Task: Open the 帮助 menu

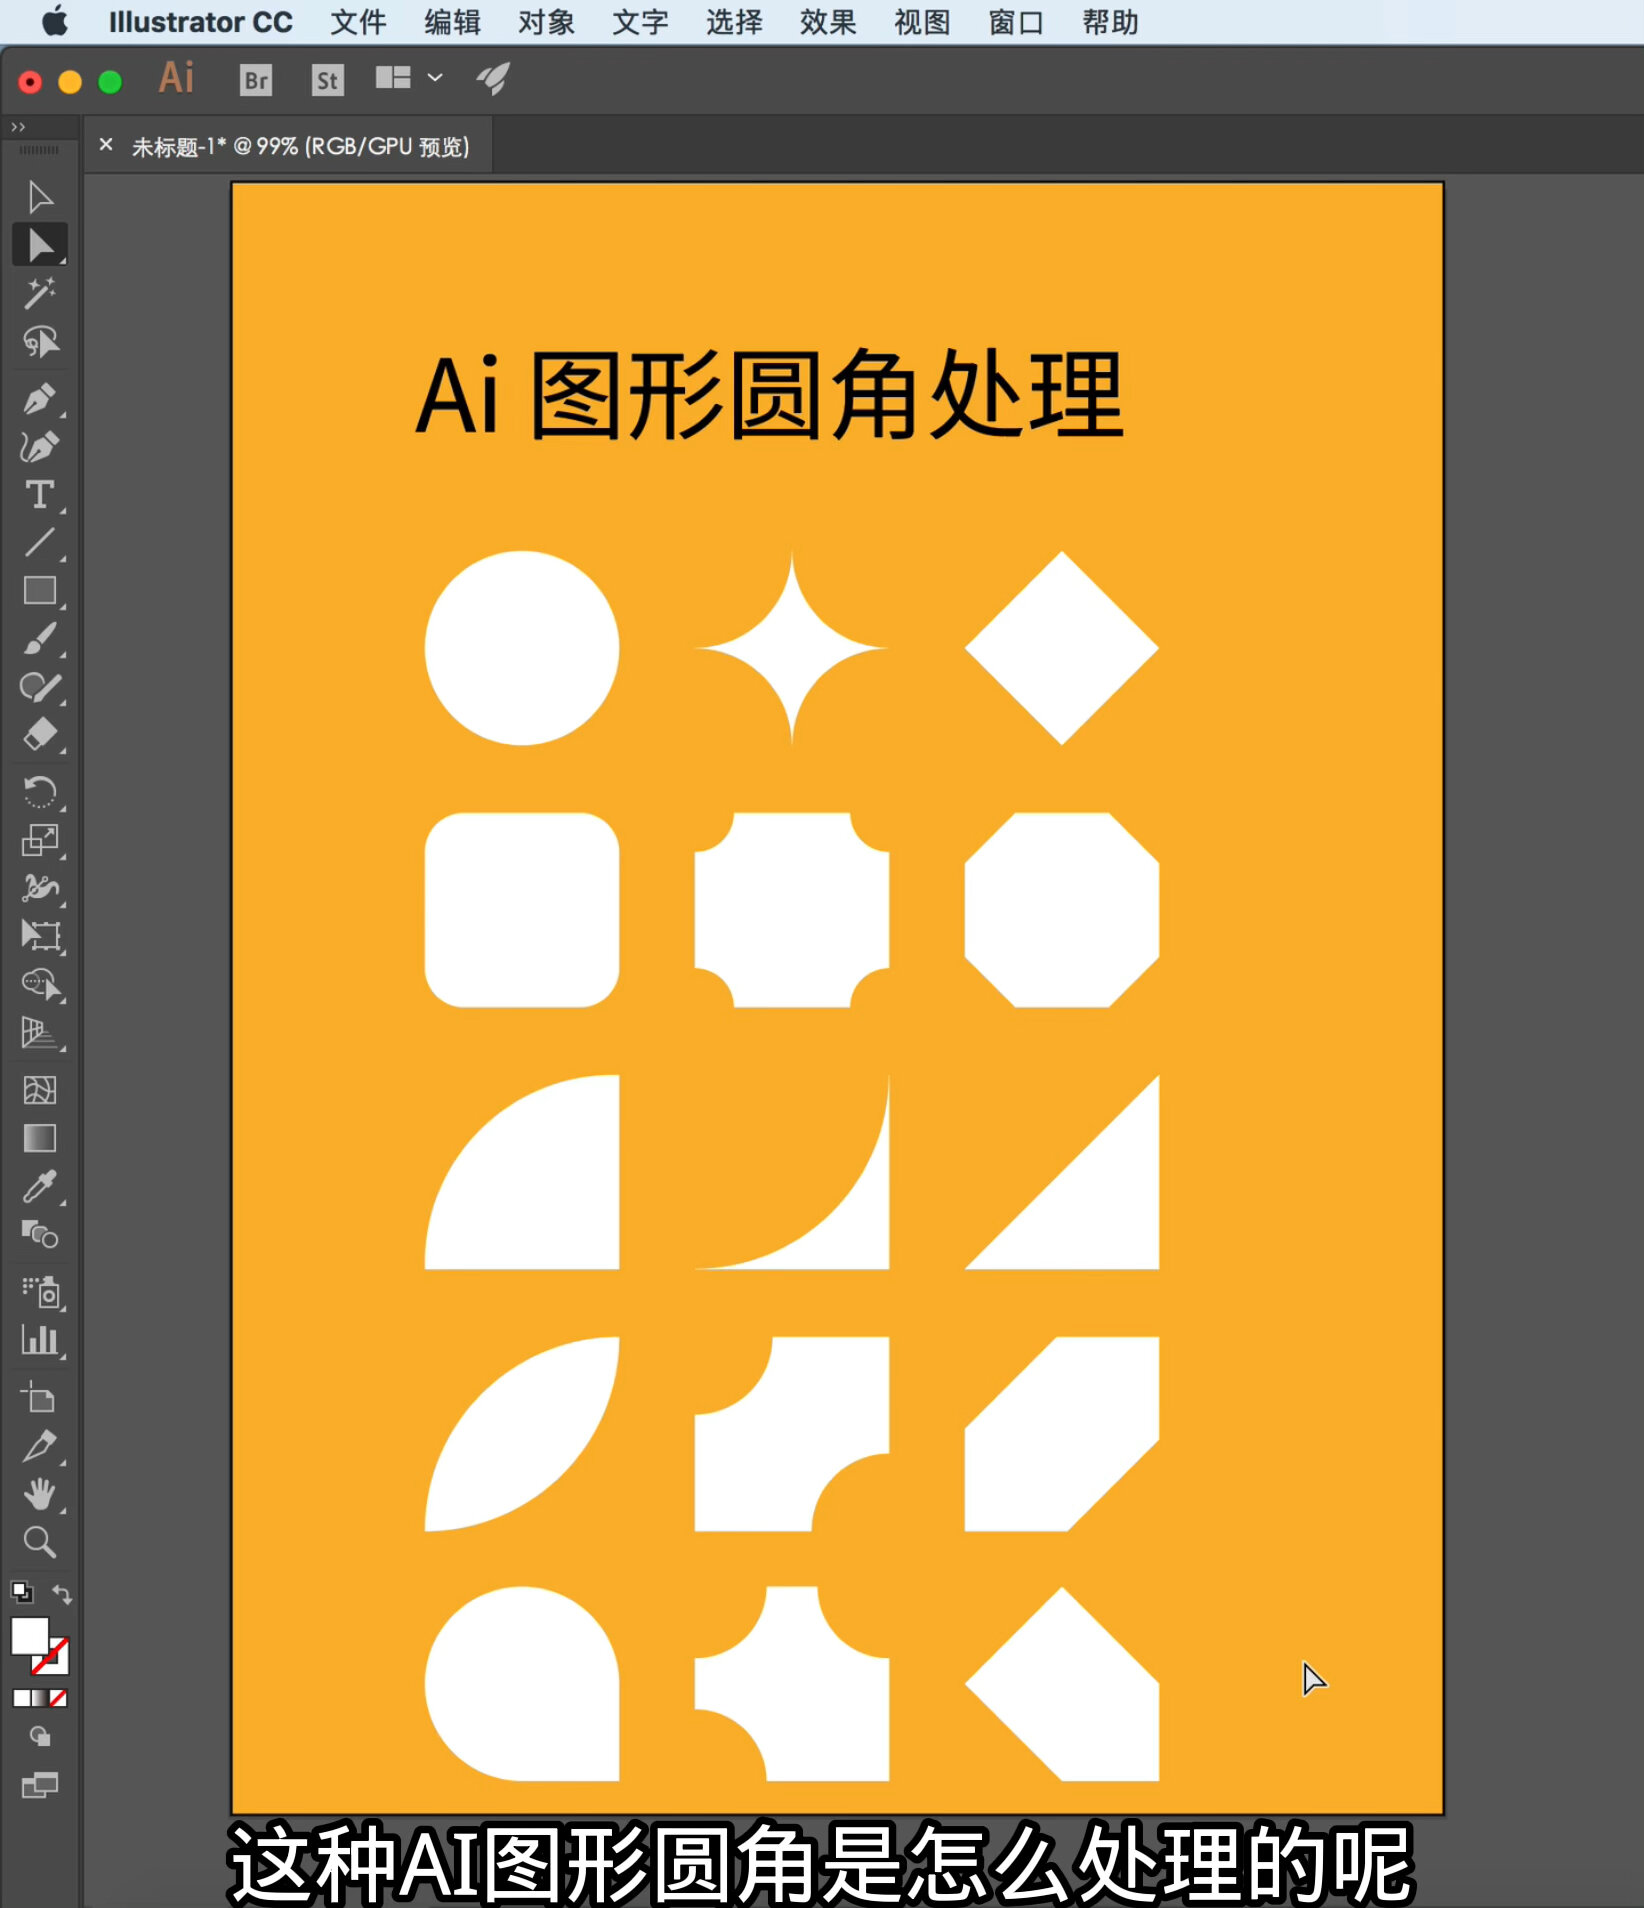Action: coord(1110,22)
